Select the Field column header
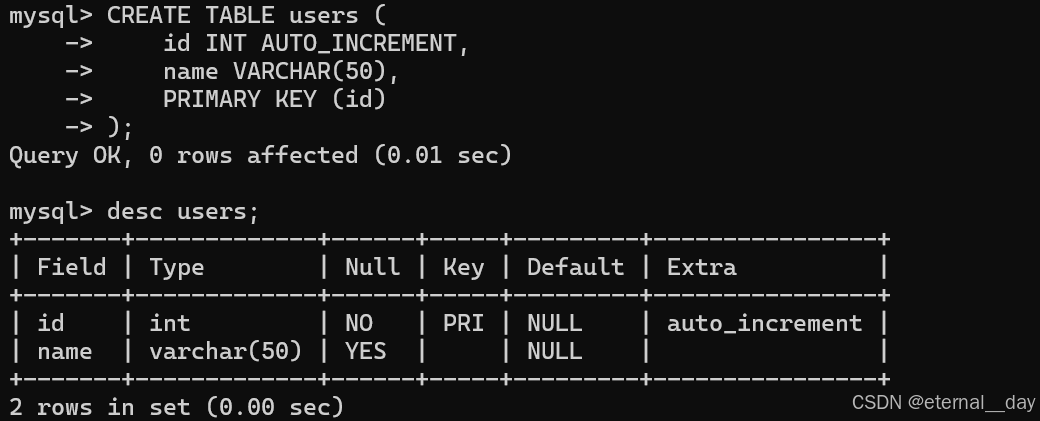Screen dimensions: 1040x421 pyautogui.click(x=72, y=267)
